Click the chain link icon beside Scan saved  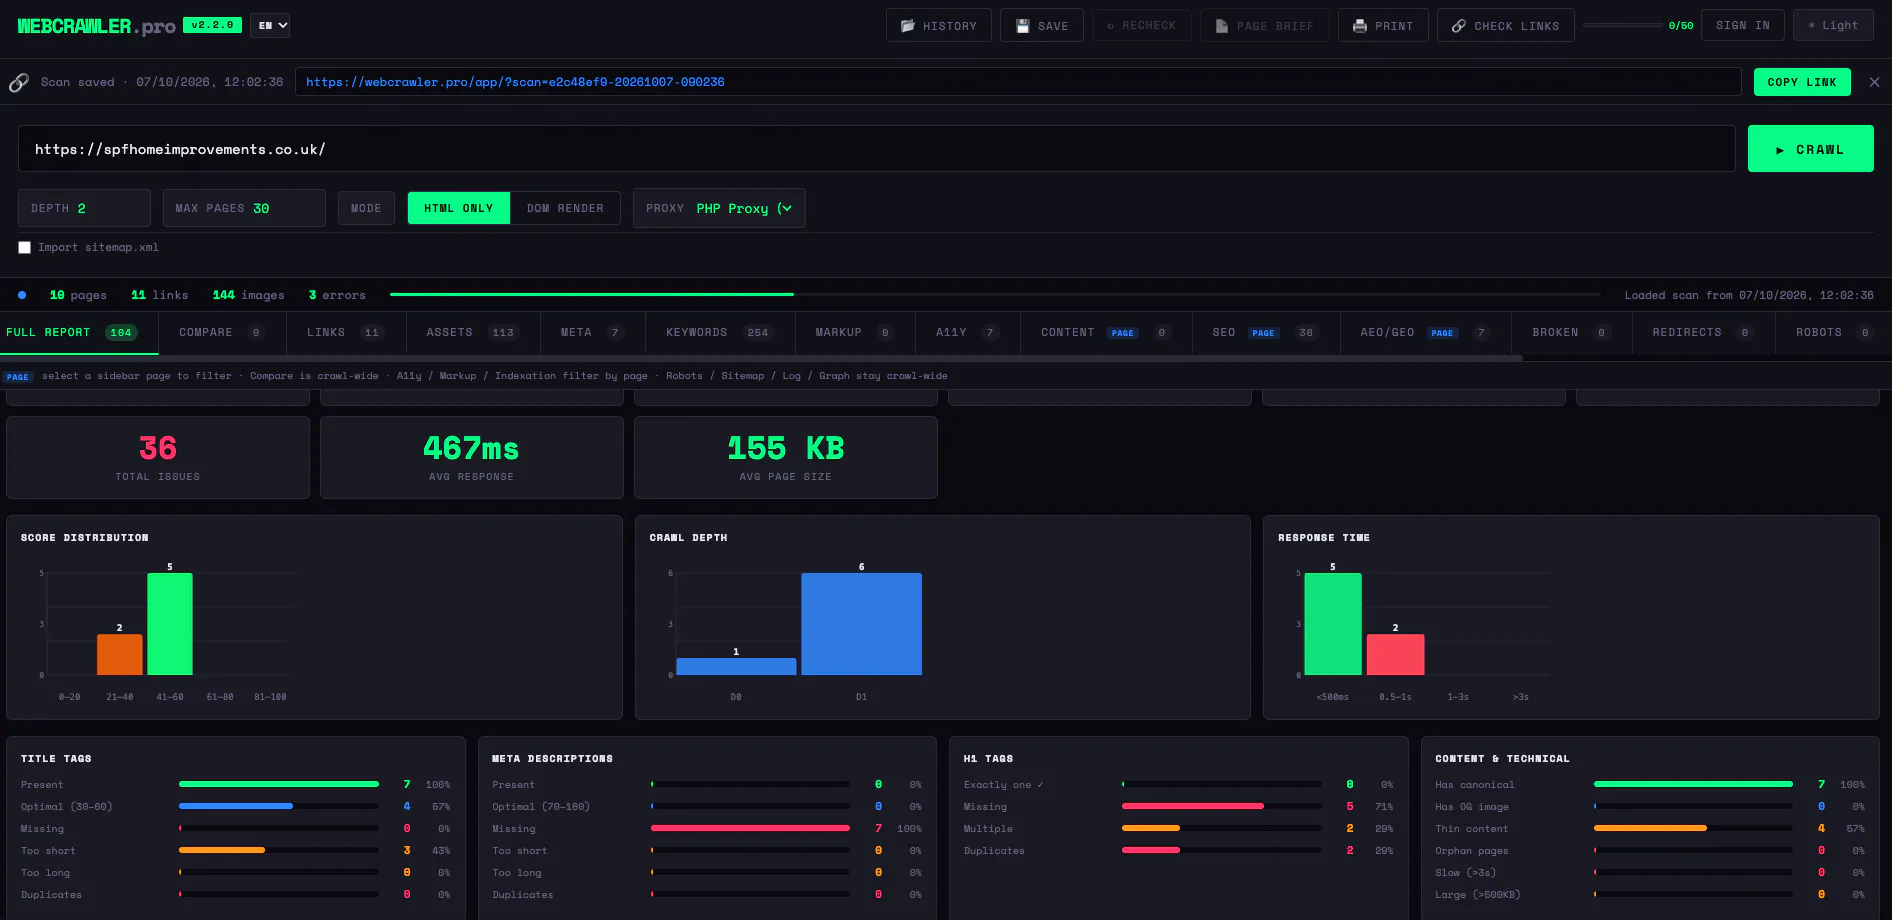click(19, 82)
